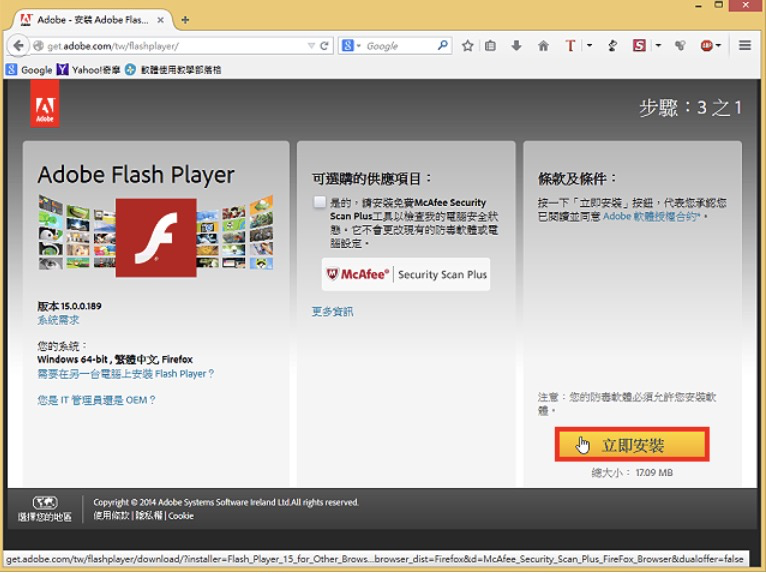Click the magnifier search icon
Viewport: 766px width, 574px height.
(x=443, y=45)
